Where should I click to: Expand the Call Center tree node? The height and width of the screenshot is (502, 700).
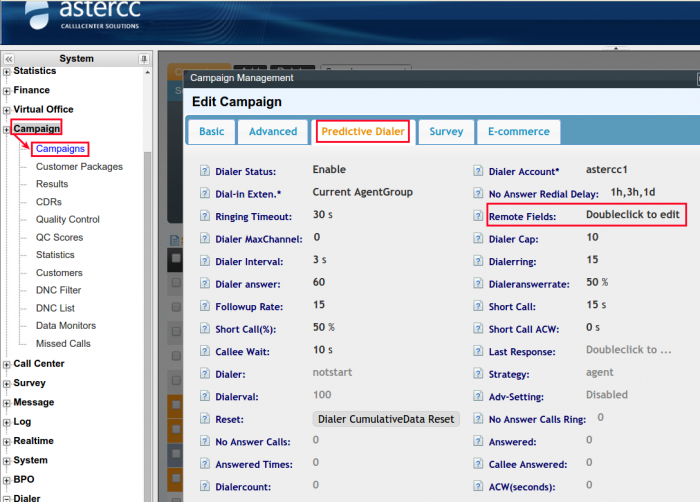[7, 365]
